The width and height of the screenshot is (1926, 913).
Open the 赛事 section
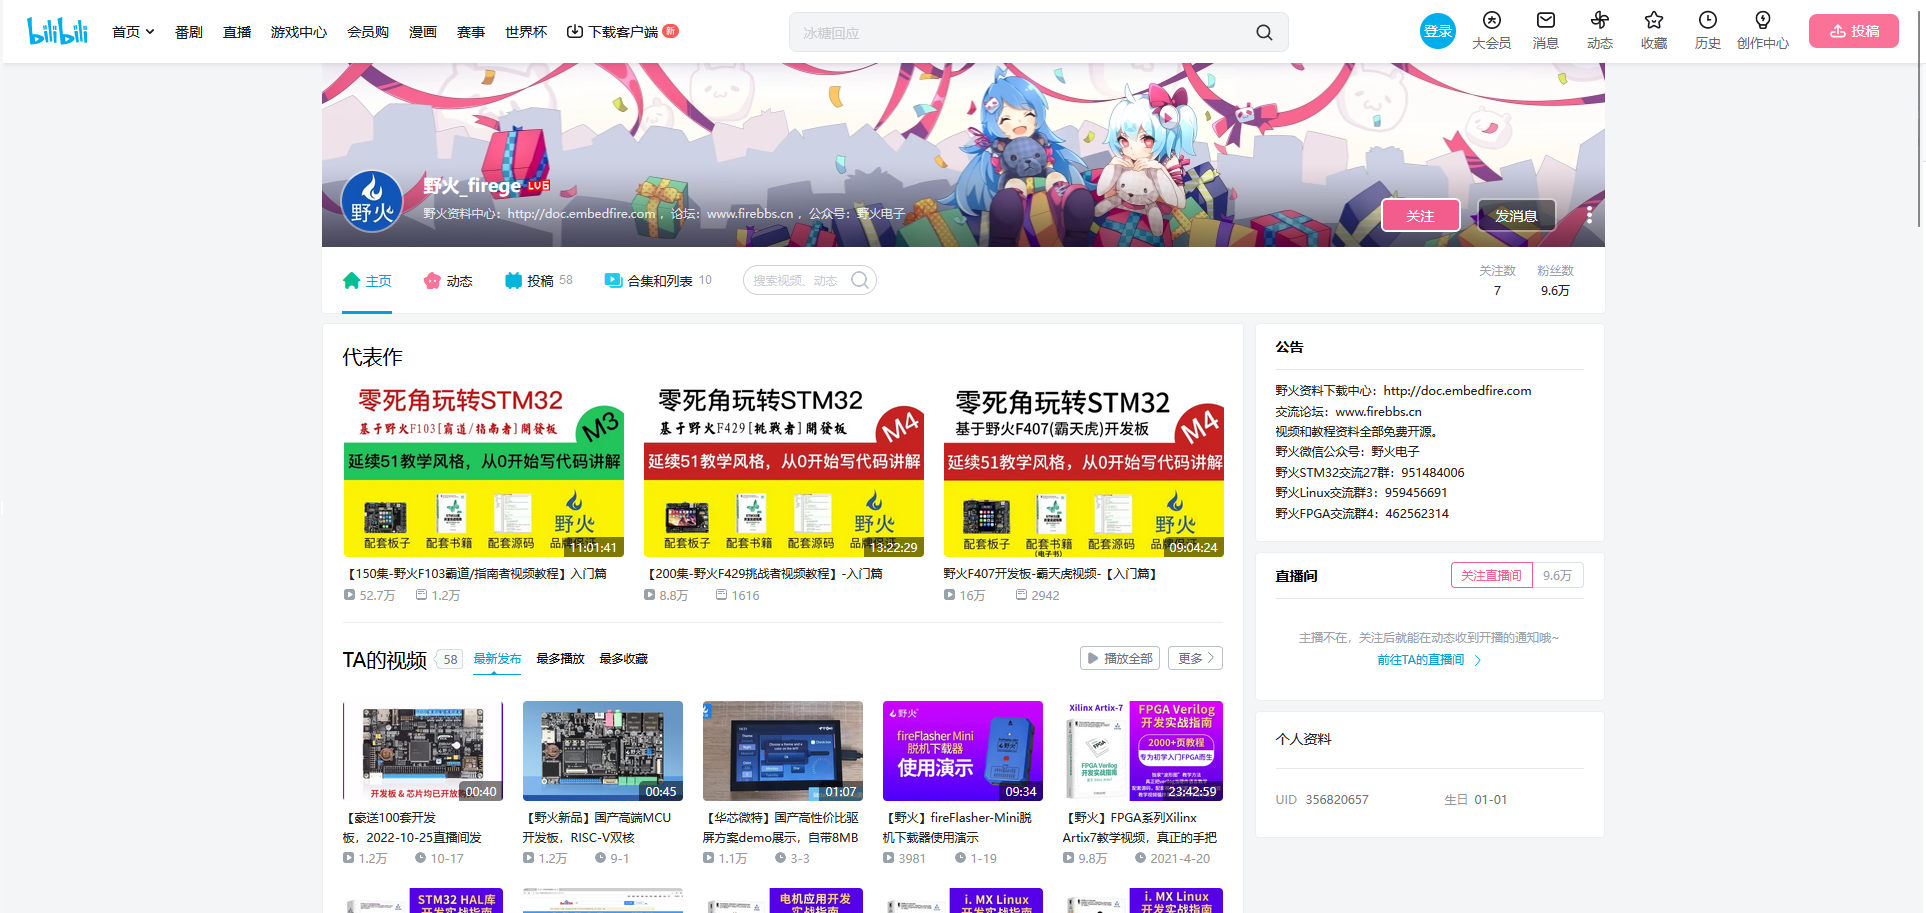coord(471,32)
